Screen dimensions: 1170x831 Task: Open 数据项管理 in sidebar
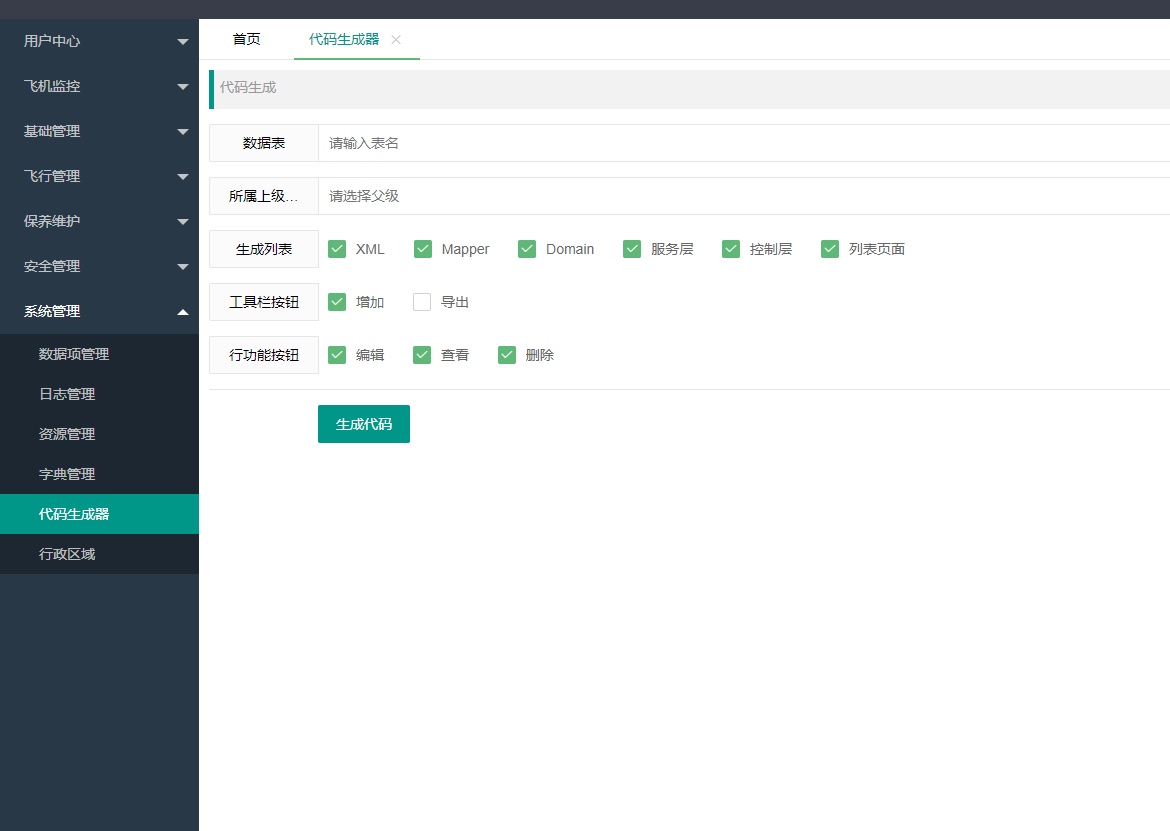[x=99, y=354]
